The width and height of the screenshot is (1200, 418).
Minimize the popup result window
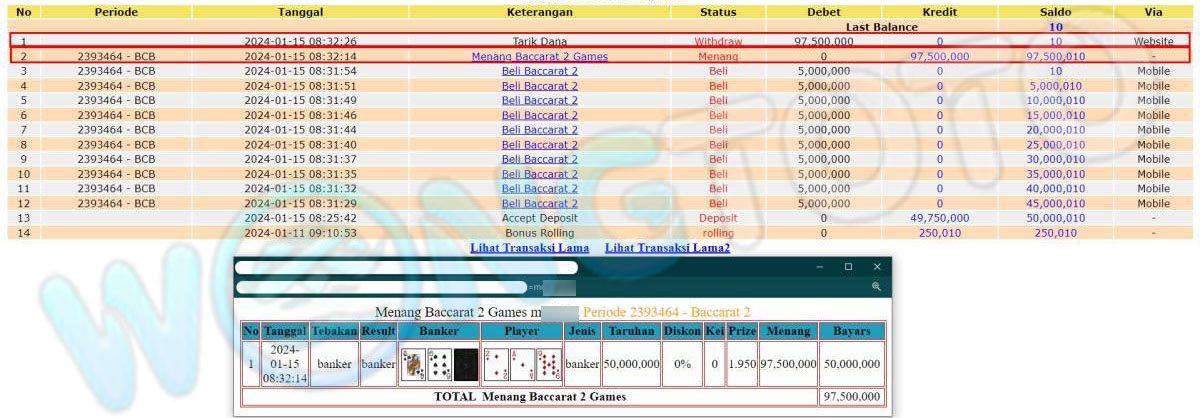point(820,267)
